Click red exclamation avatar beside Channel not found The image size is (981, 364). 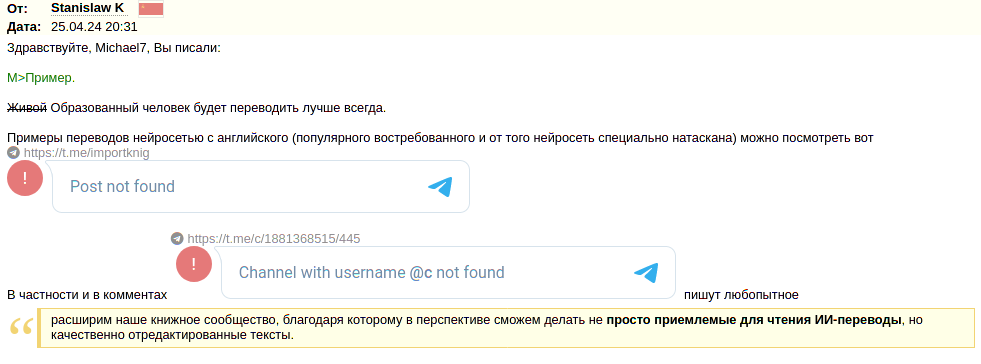(194, 264)
